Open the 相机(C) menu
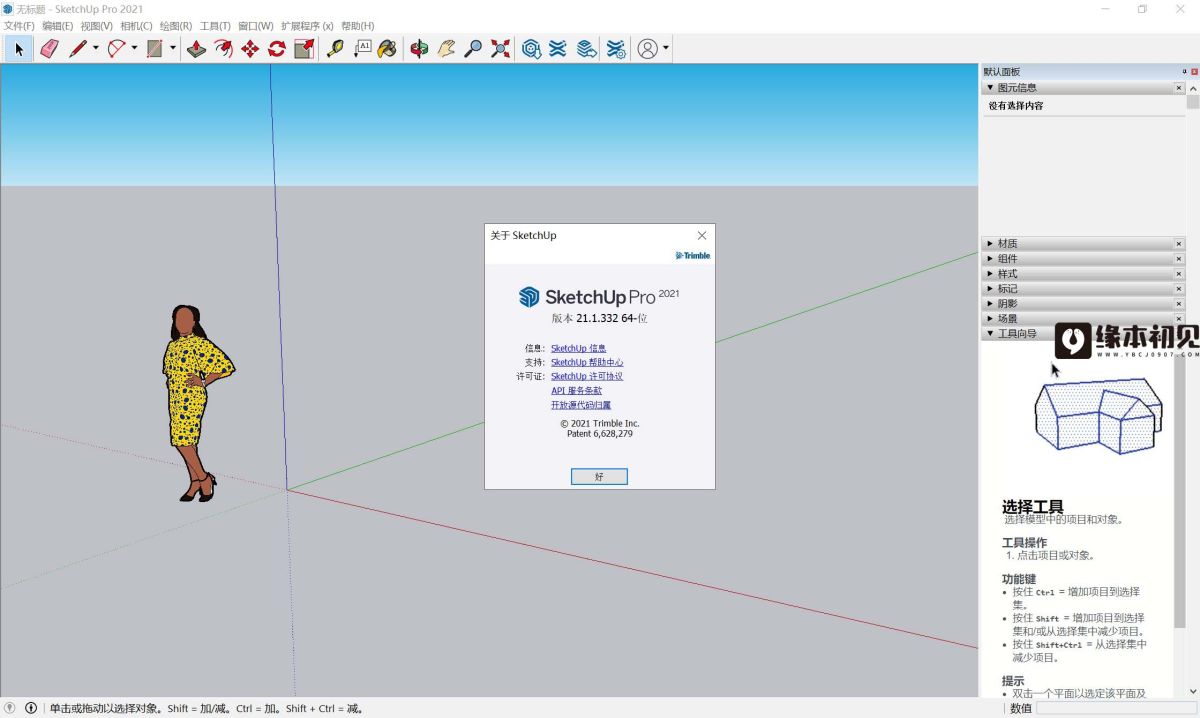Image resolution: width=1200 pixels, height=718 pixels. click(x=137, y=26)
